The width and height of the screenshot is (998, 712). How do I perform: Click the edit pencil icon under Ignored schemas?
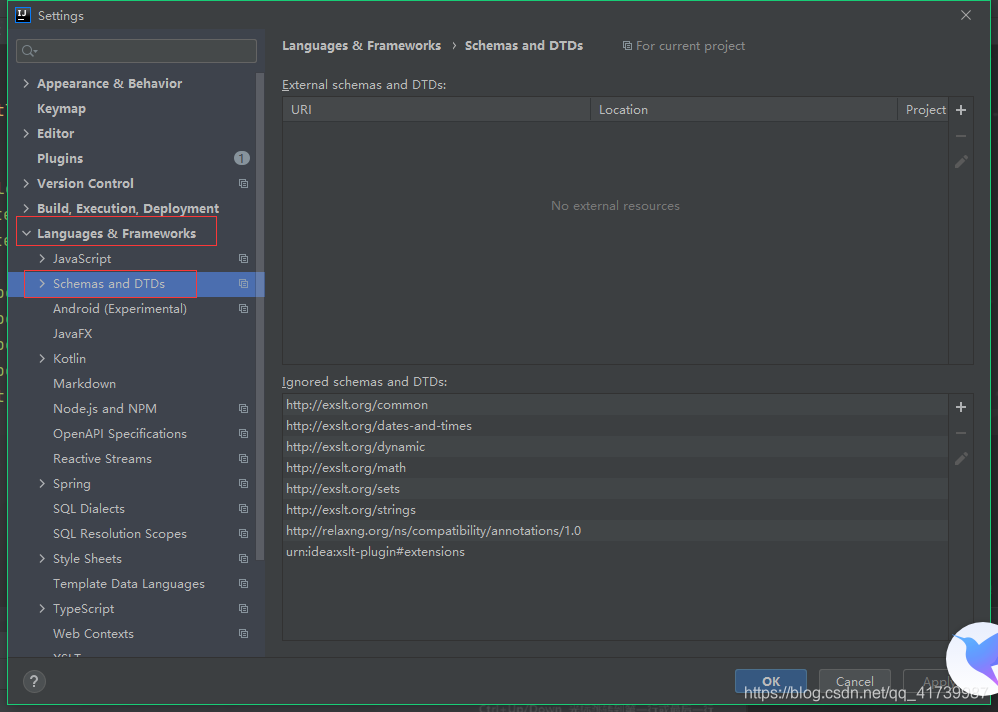coord(961,459)
